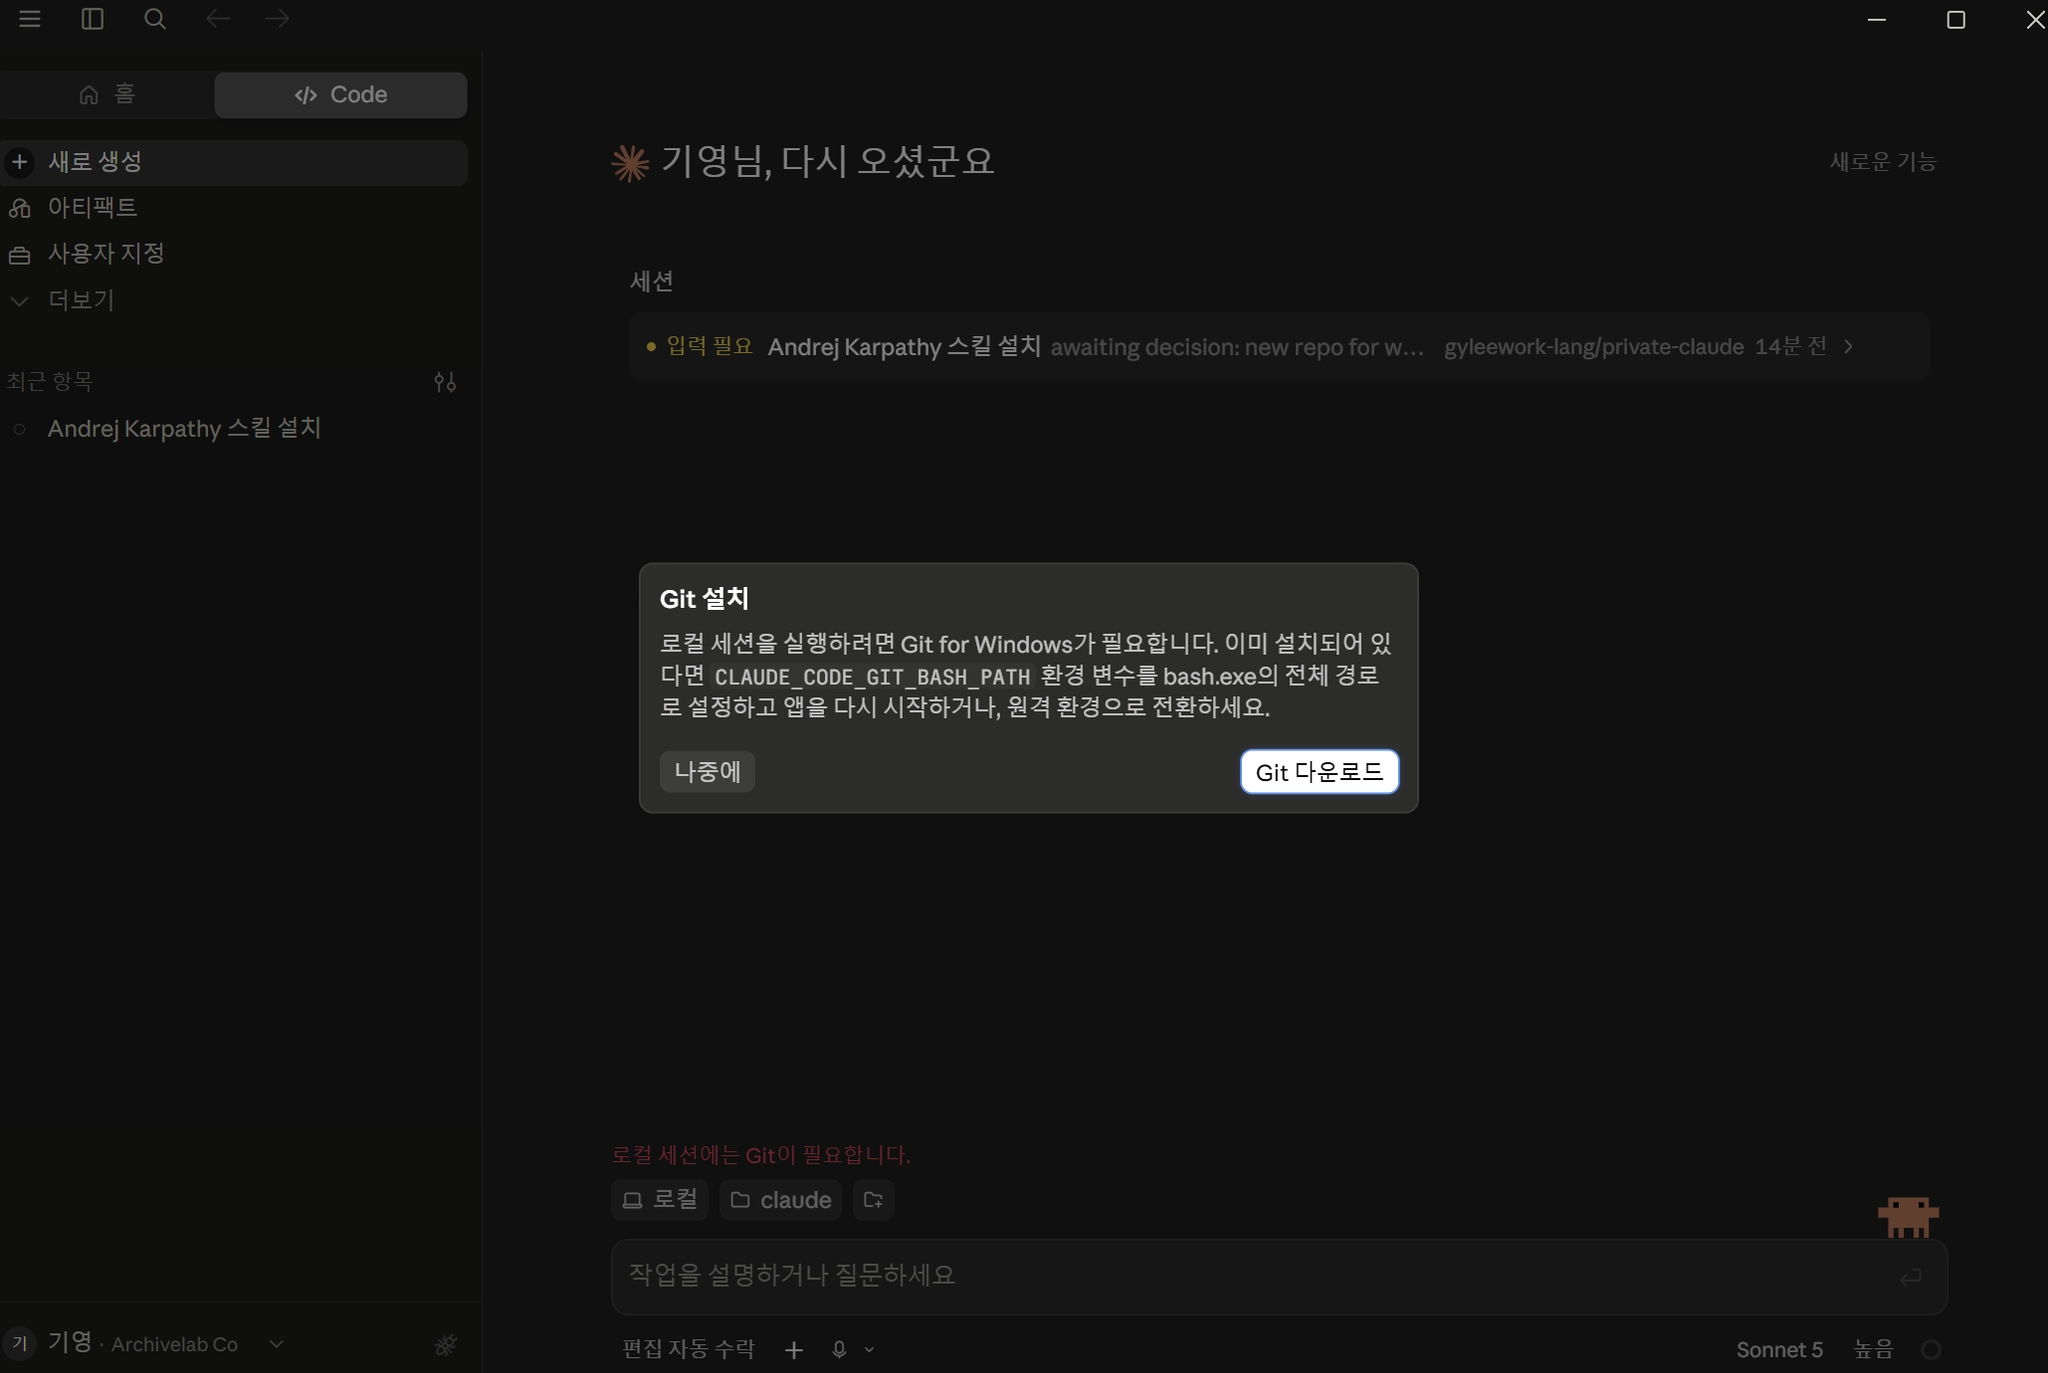Go forward with the right arrow
Screen dimensions: 2048x1373
click(x=277, y=19)
